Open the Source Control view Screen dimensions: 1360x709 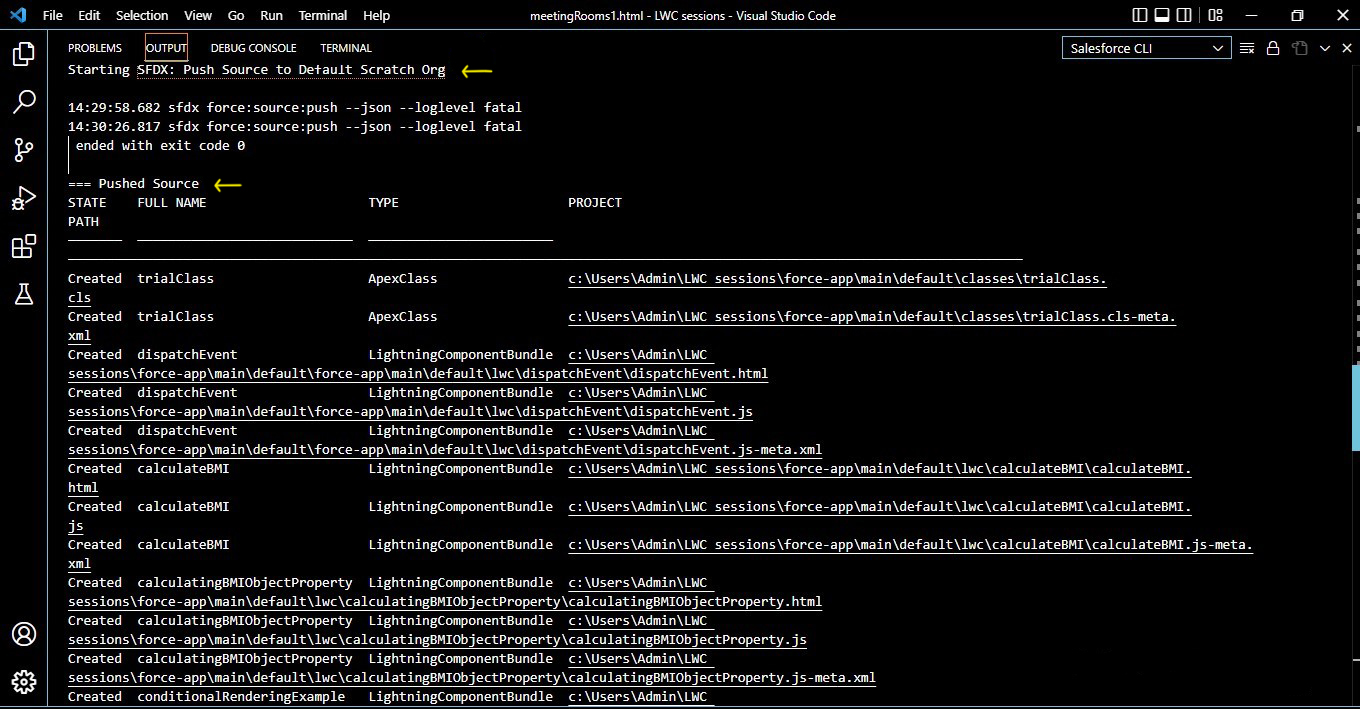(x=24, y=150)
